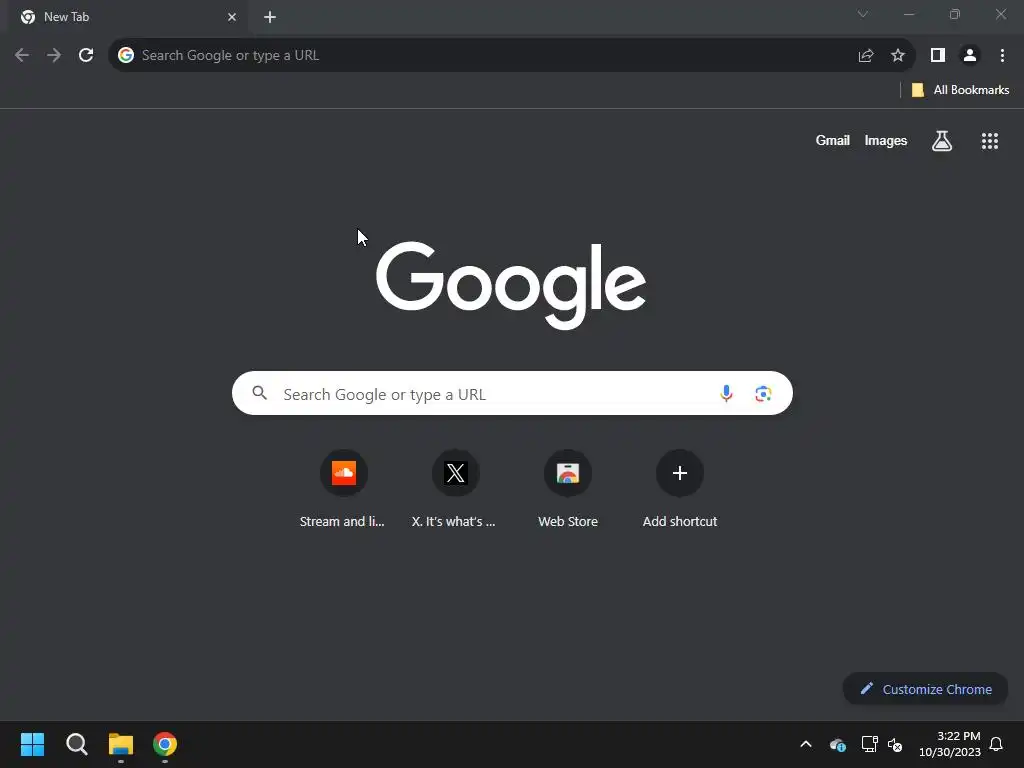This screenshot has width=1024, height=768.
Task: Bookmark this tab with the star icon
Action: pyautogui.click(x=898, y=56)
